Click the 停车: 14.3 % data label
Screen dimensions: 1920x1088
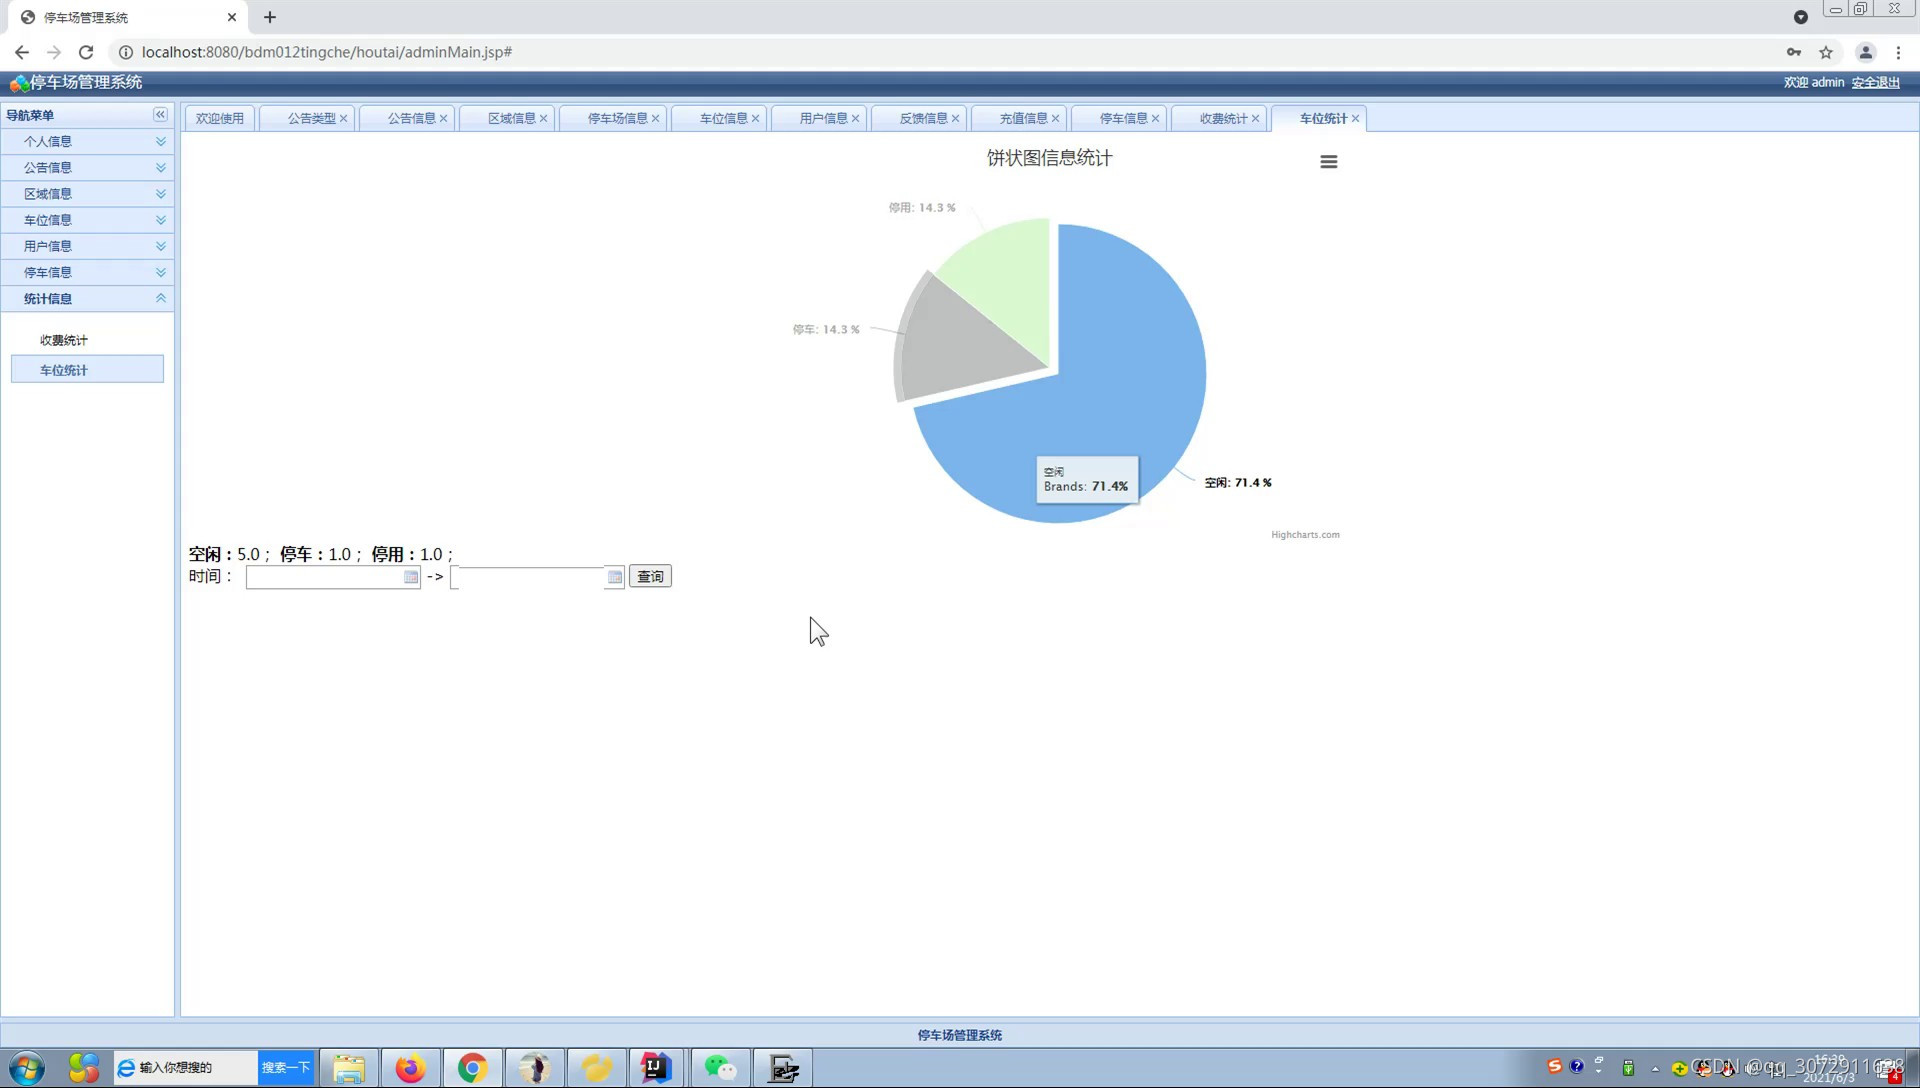click(826, 330)
